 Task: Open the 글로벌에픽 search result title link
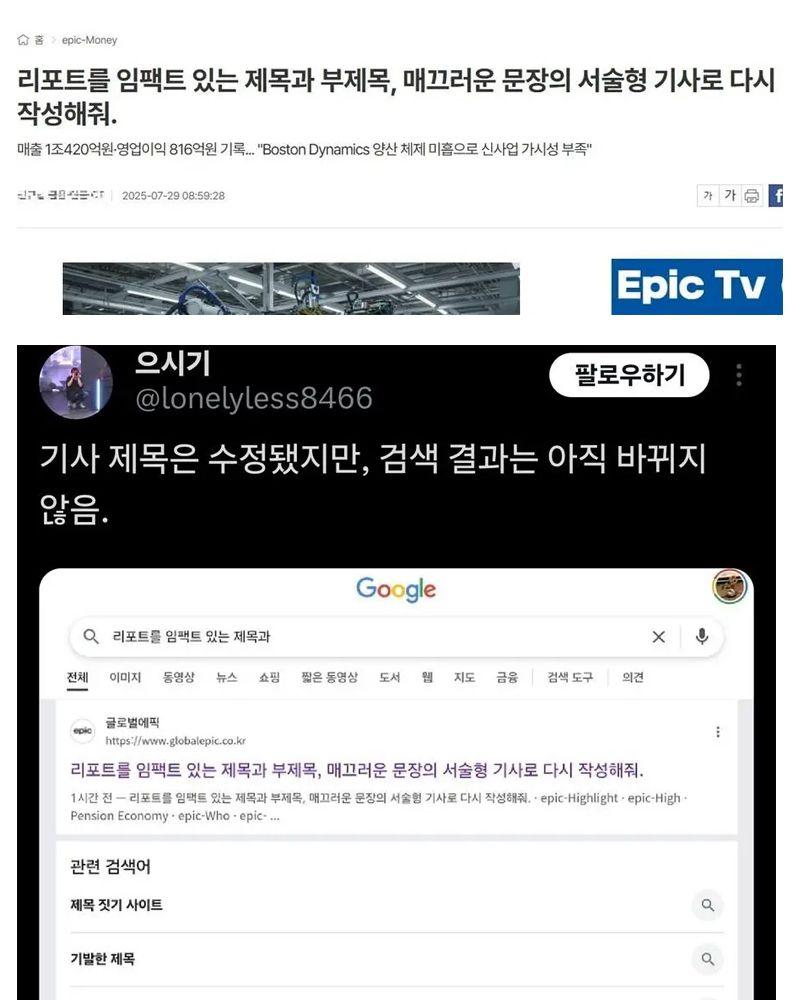click(x=357, y=770)
